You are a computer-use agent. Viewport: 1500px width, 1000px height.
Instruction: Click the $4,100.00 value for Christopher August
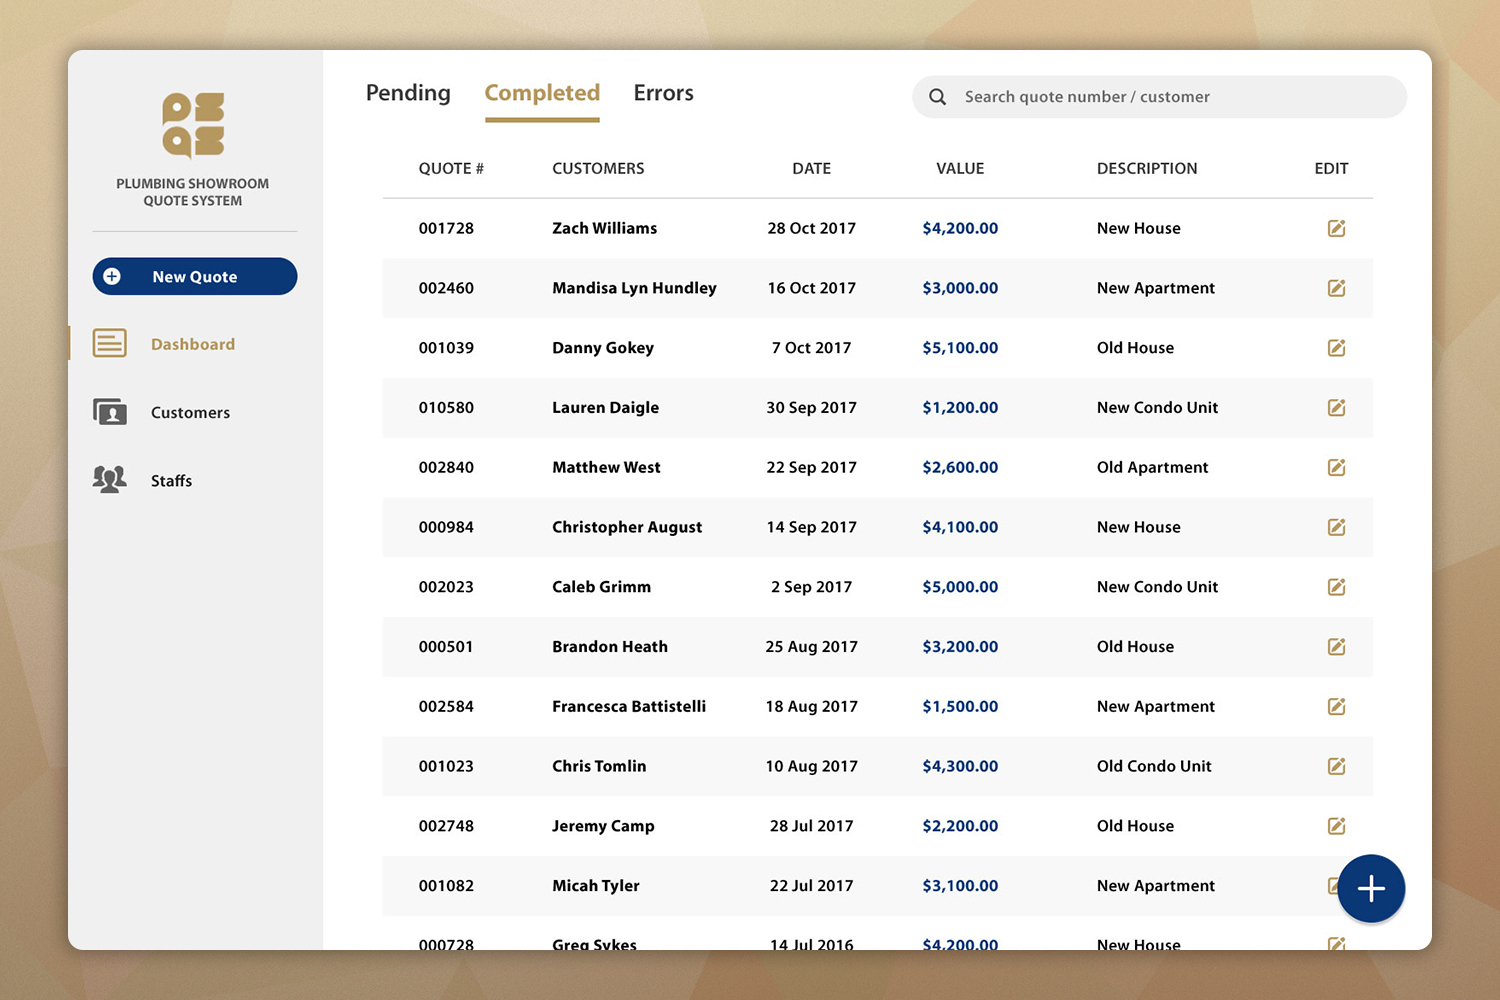click(x=960, y=527)
